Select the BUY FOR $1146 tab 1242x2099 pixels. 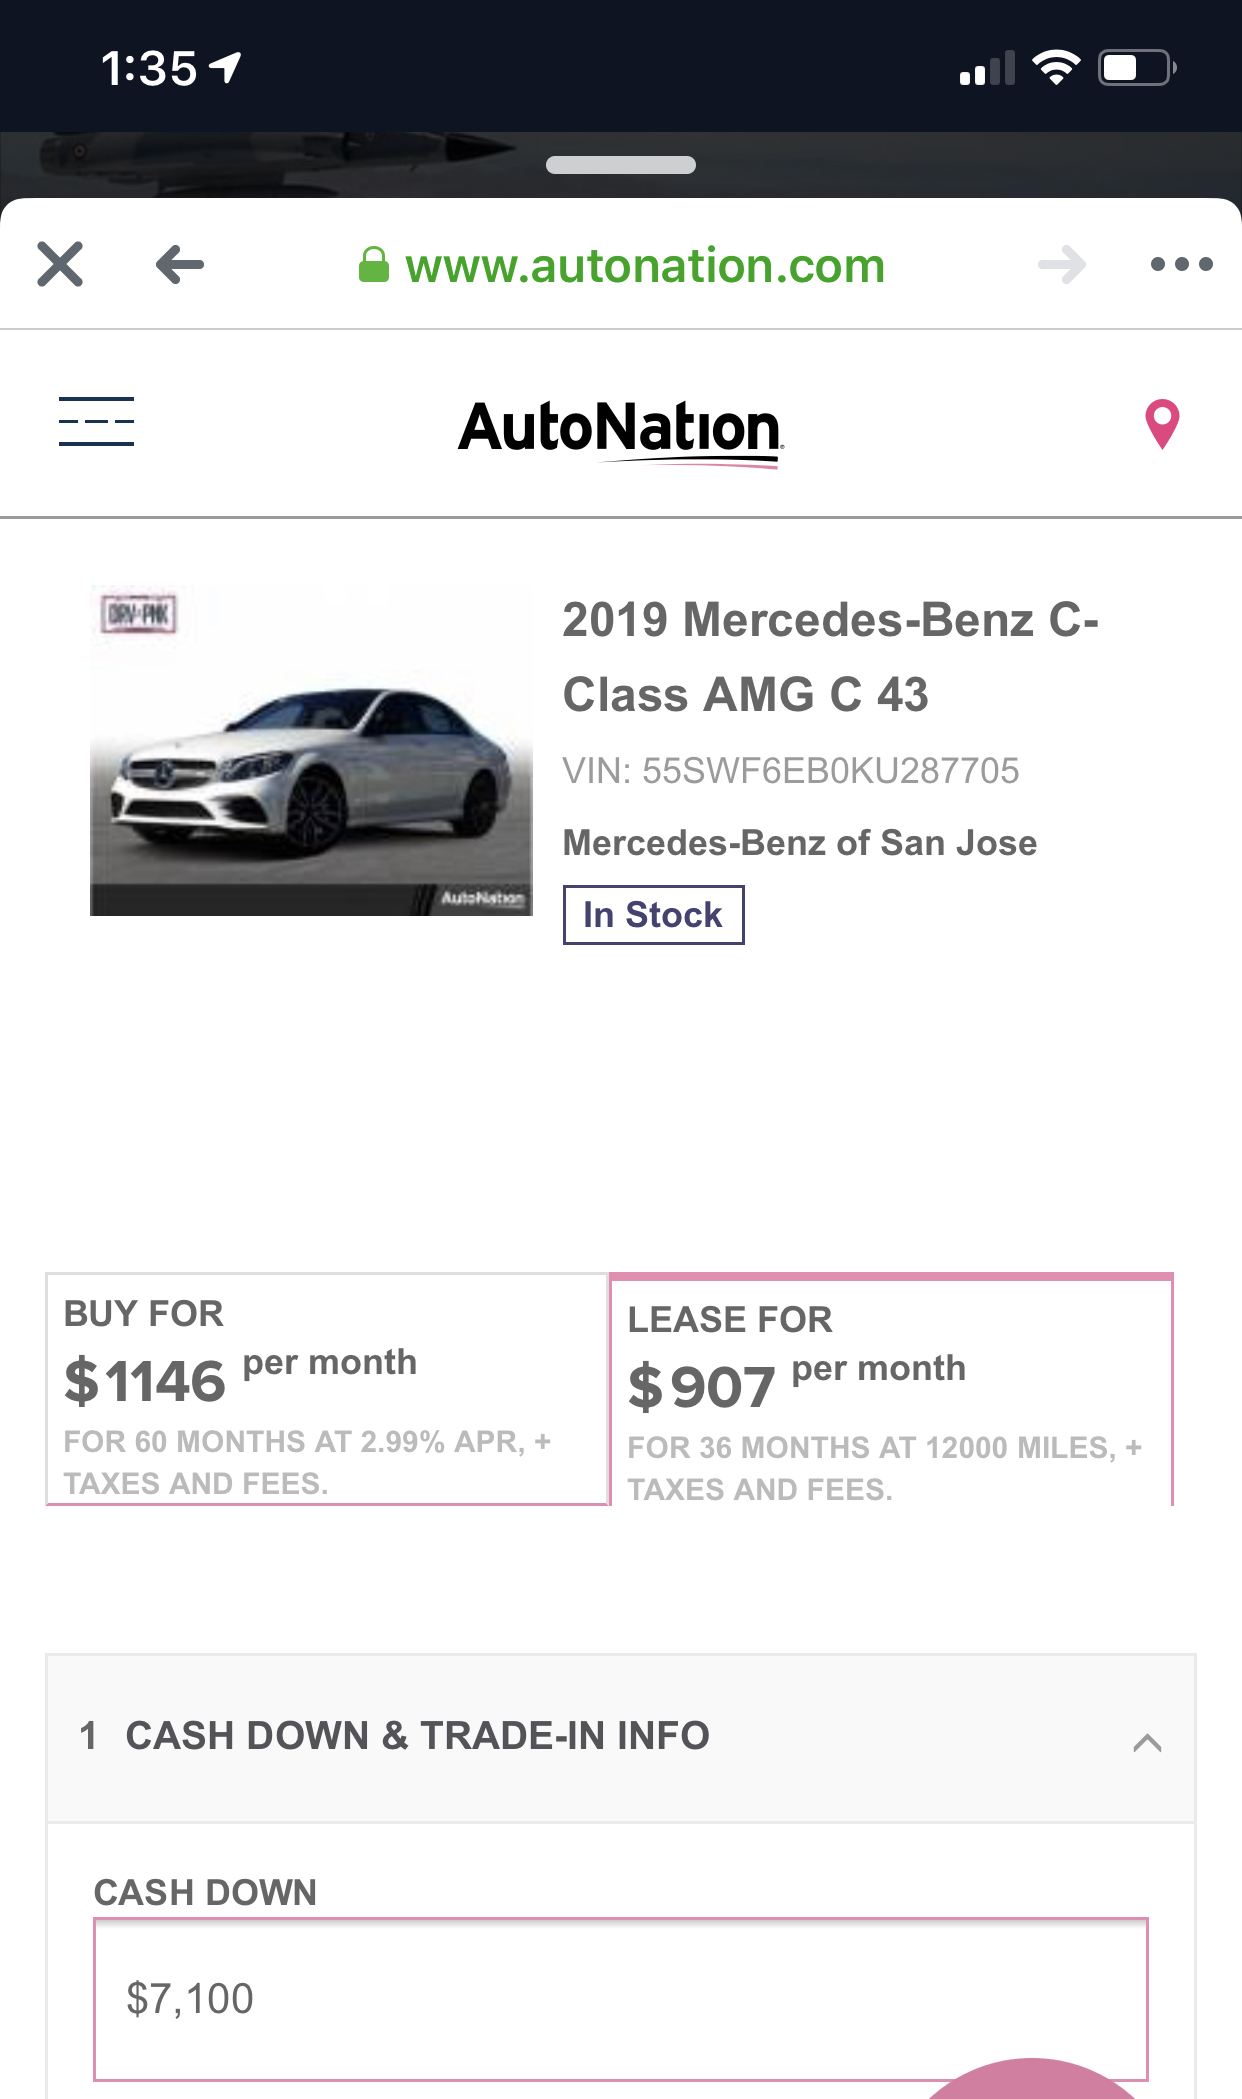[x=327, y=1389]
